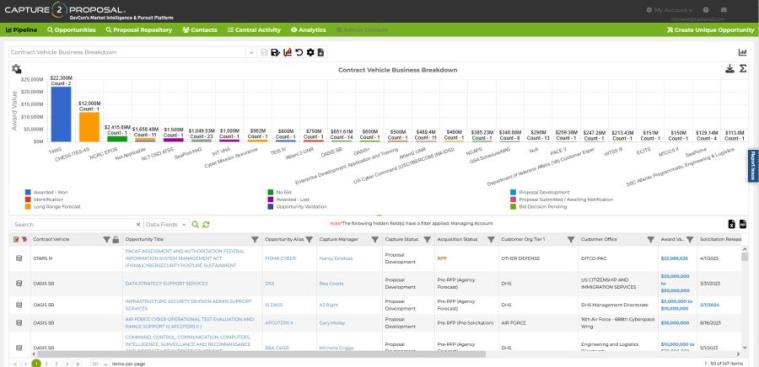Click the chart configuration gears icon above the y-axis

point(16,69)
